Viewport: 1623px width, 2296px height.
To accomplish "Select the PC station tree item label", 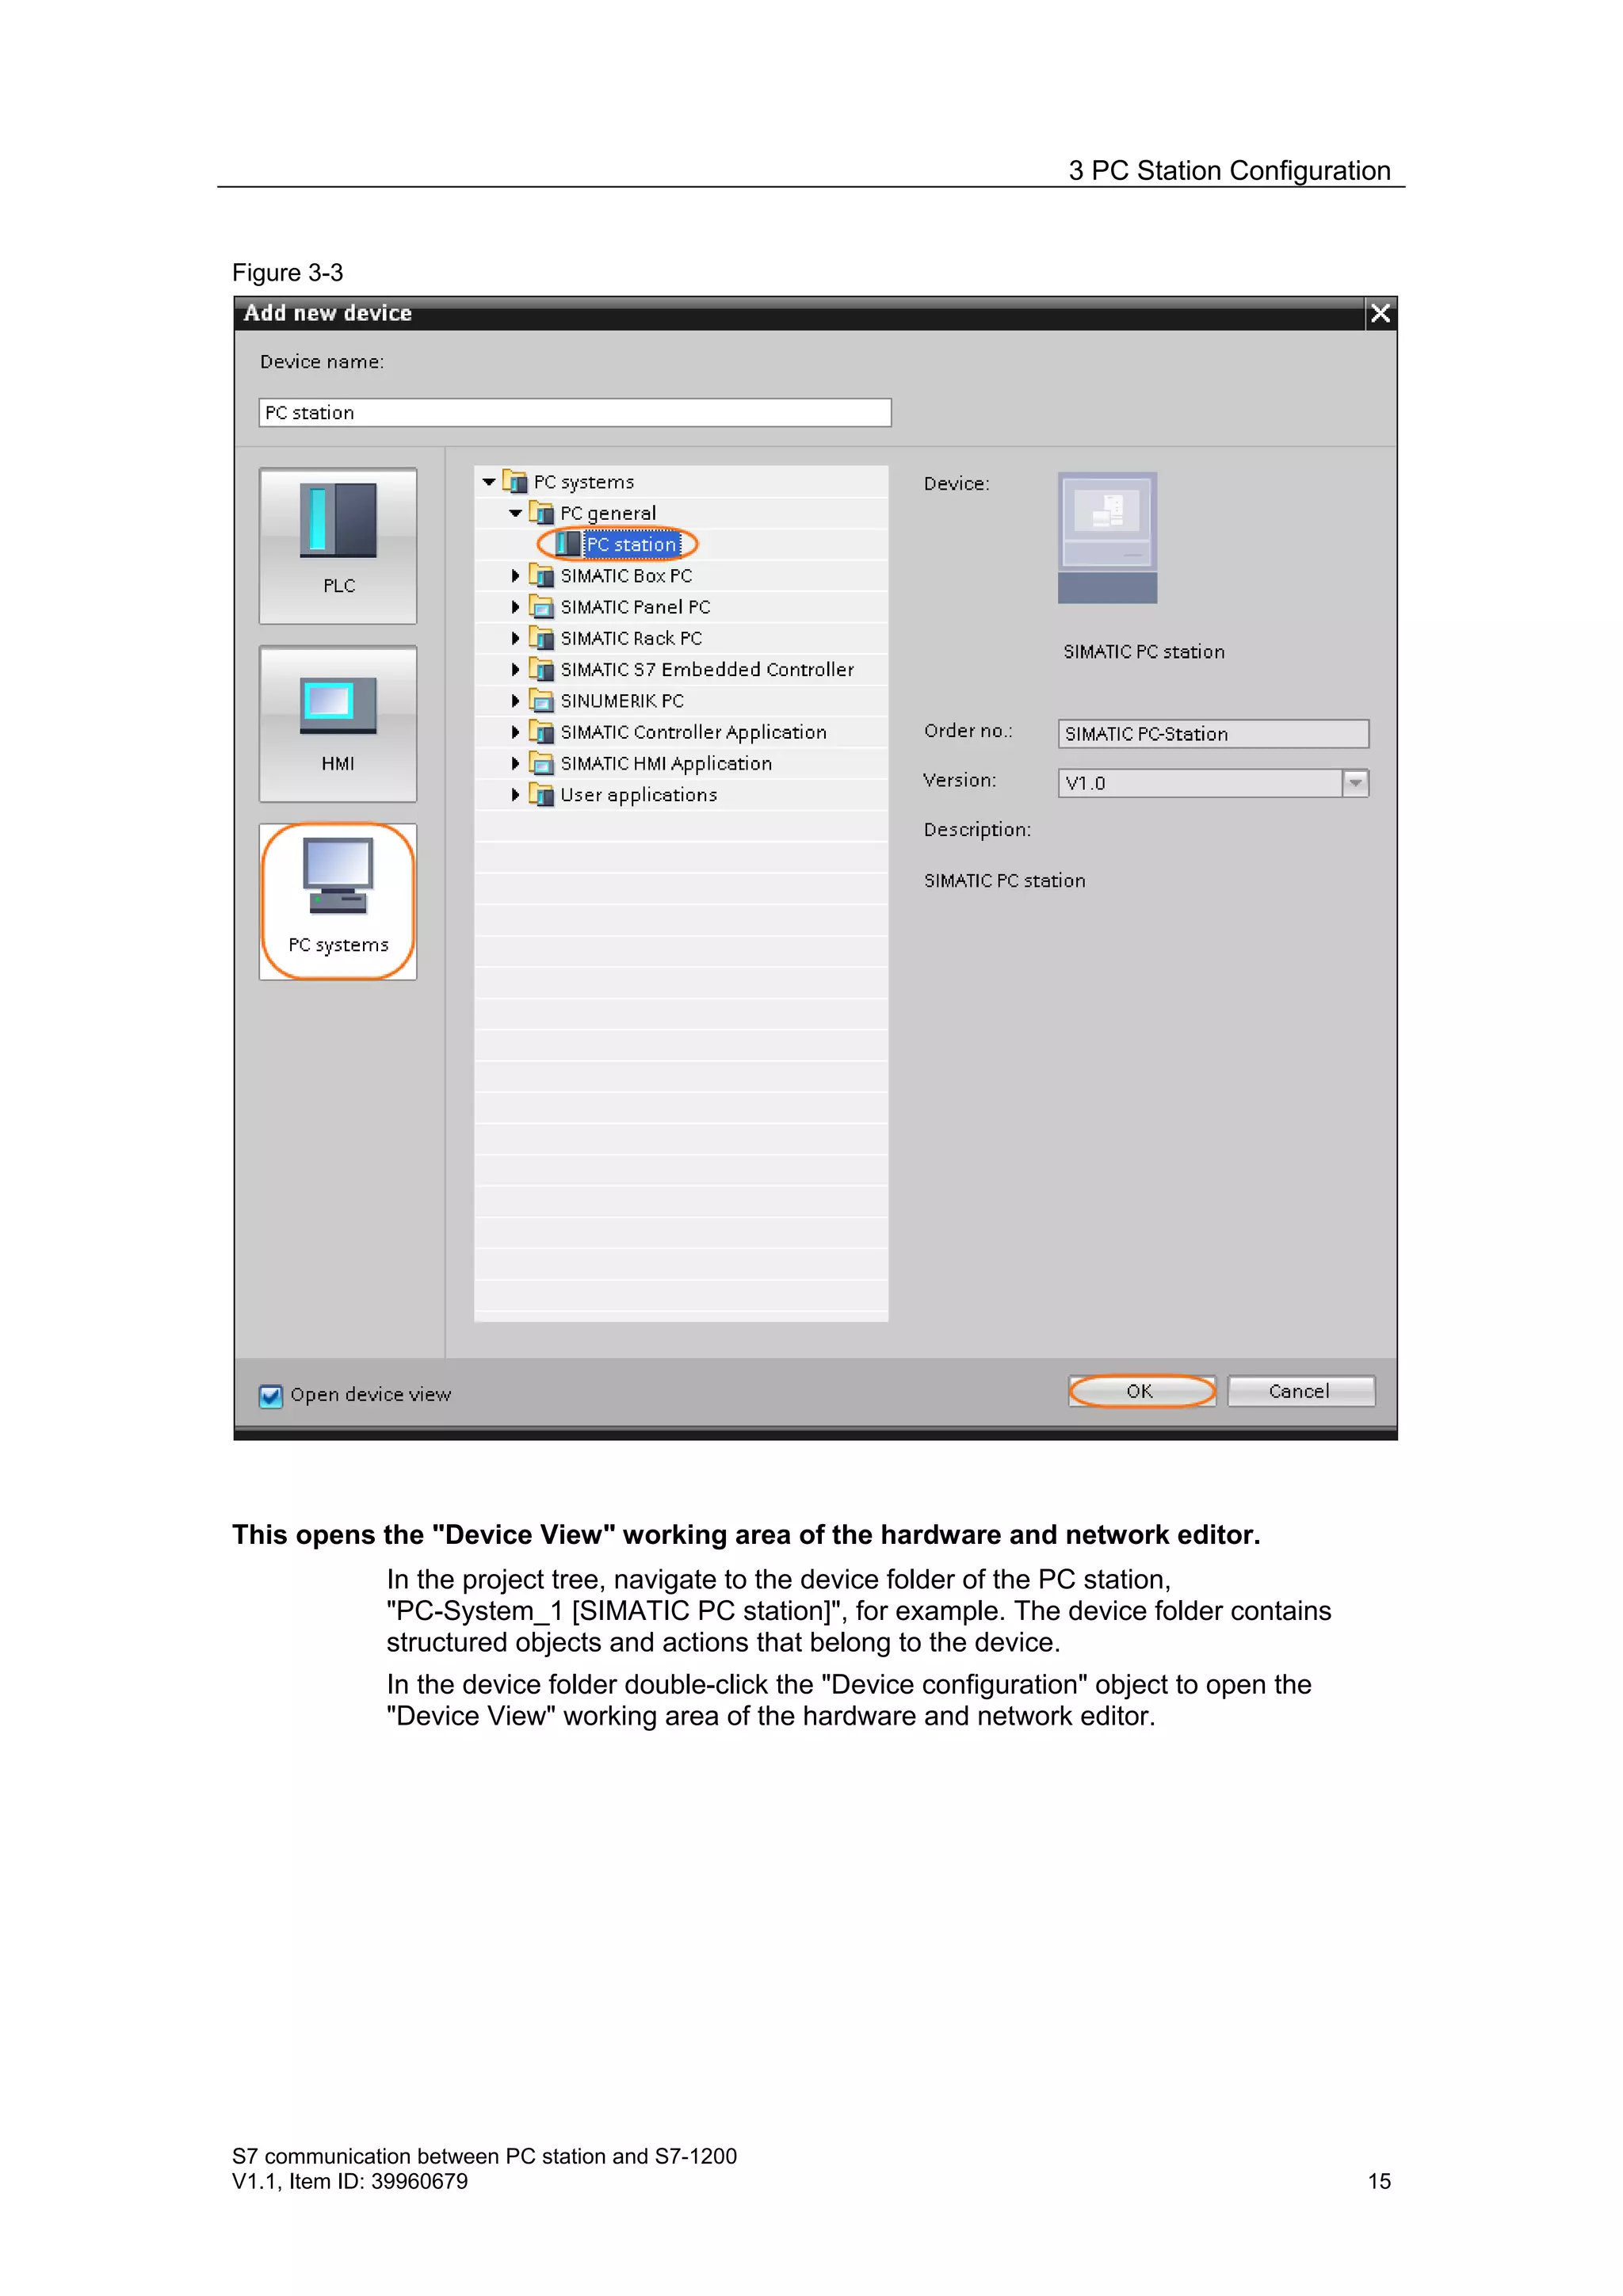I will point(632,544).
